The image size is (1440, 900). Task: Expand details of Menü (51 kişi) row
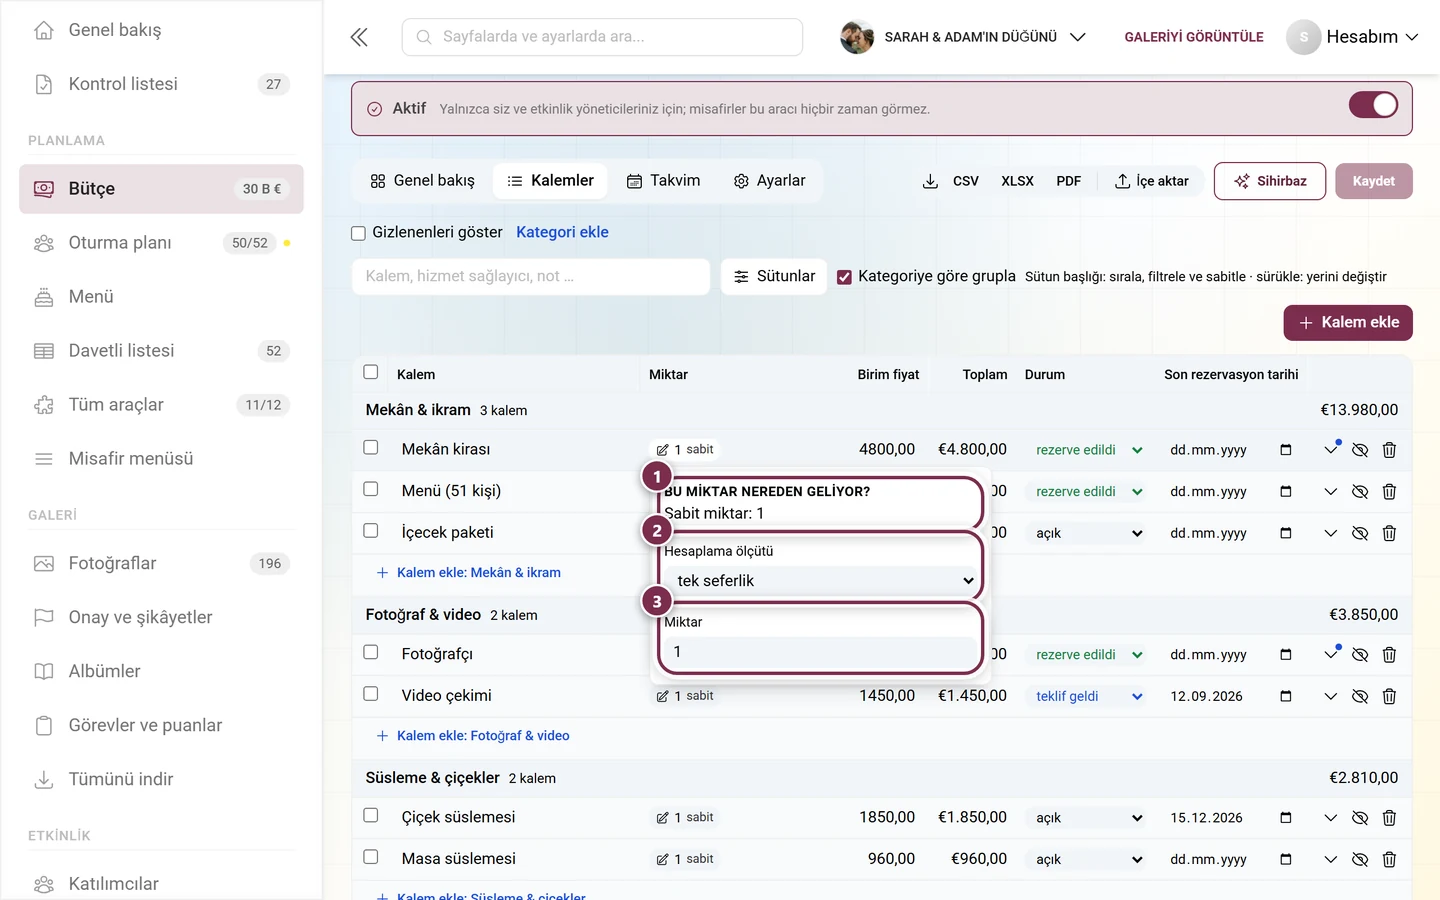click(1330, 492)
